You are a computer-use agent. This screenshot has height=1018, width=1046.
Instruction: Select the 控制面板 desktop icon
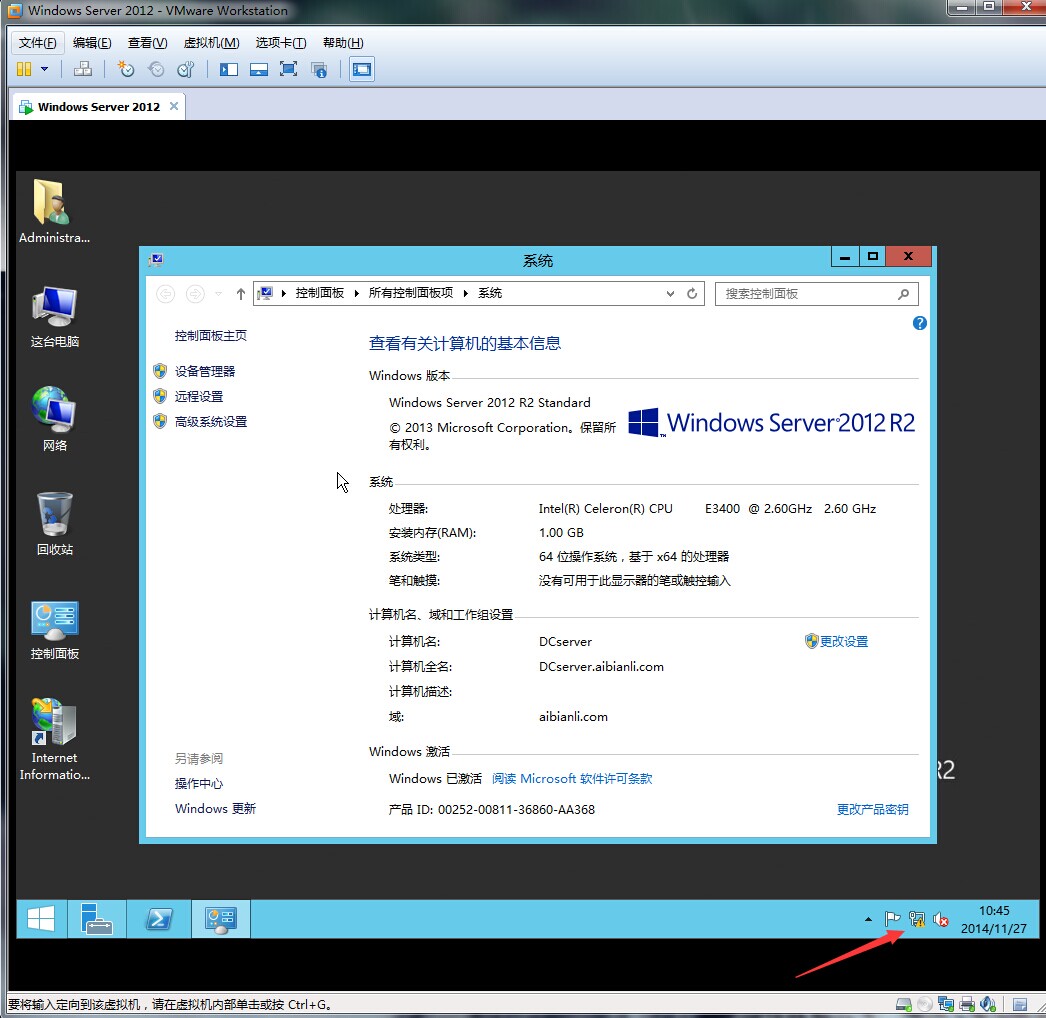coord(55,630)
